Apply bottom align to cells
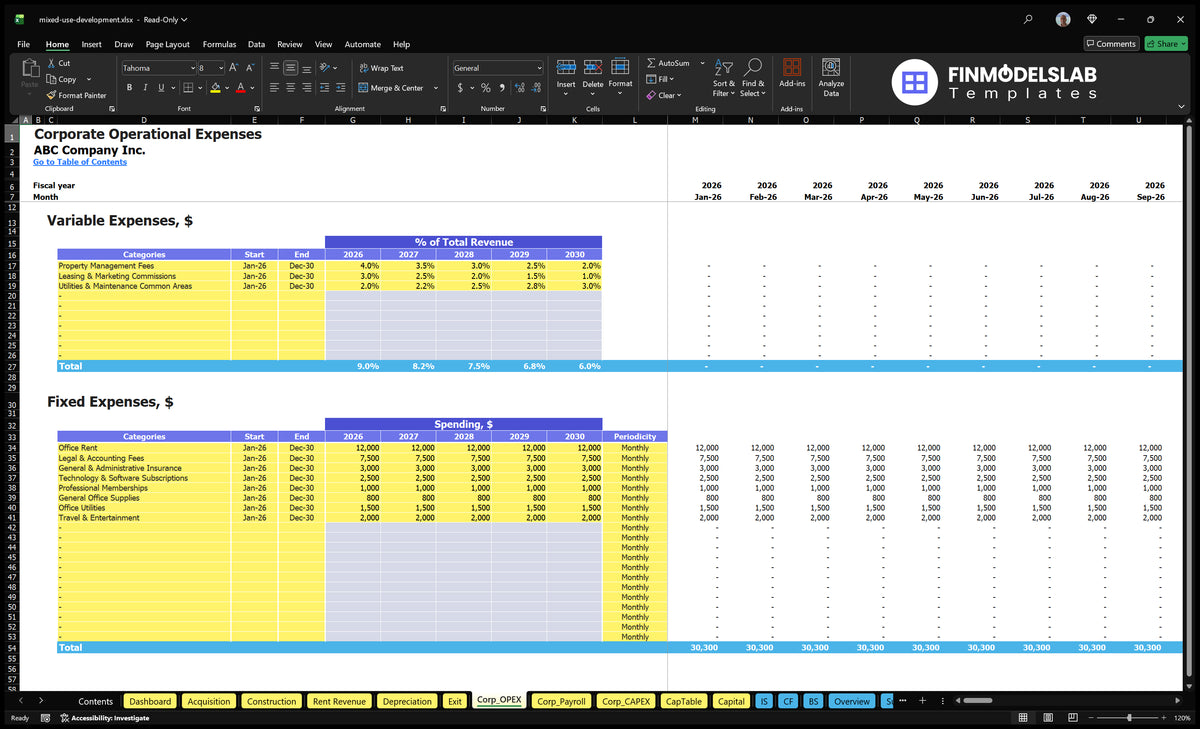 click(x=308, y=68)
